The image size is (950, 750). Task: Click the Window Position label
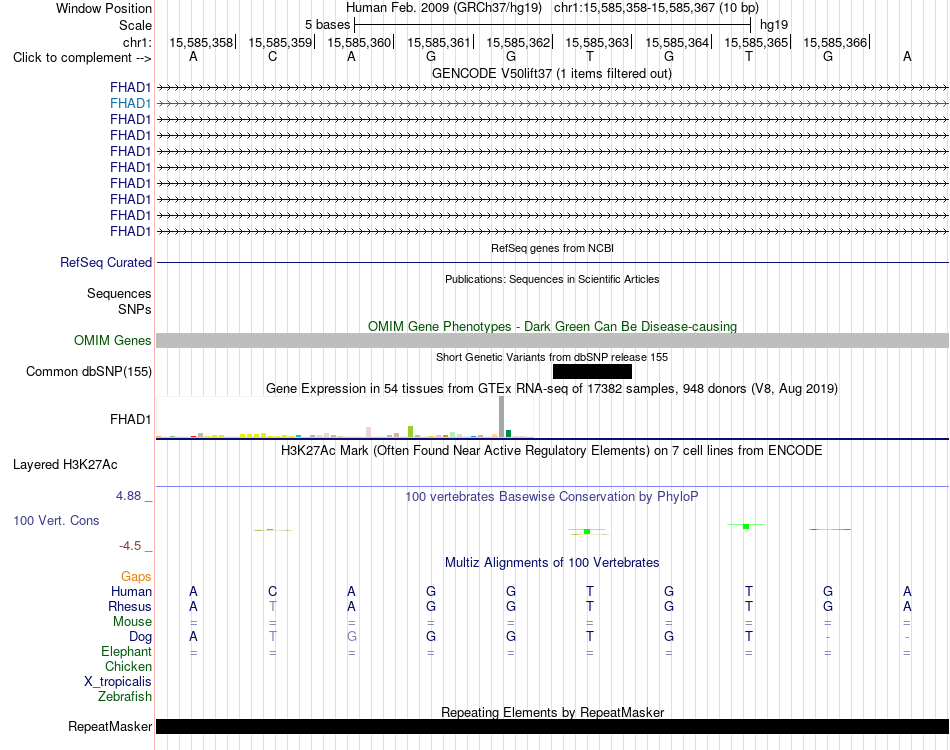point(104,8)
